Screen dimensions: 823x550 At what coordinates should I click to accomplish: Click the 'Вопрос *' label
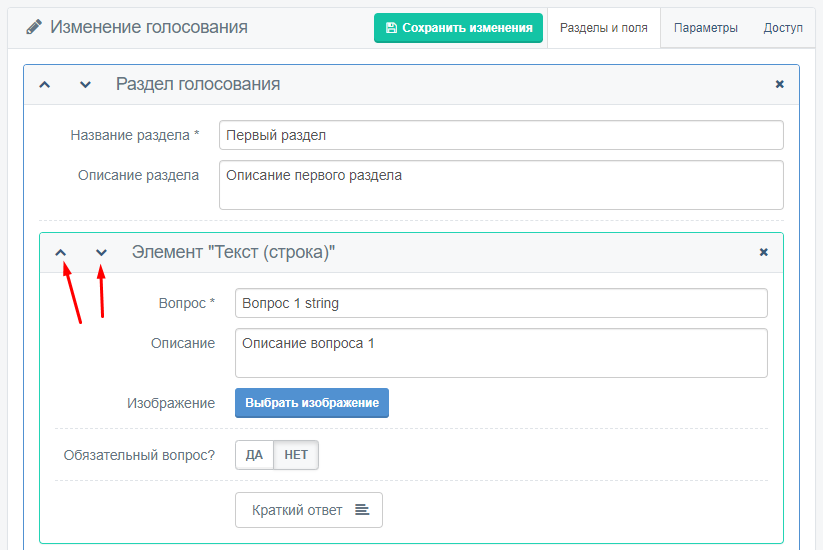(x=187, y=303)
